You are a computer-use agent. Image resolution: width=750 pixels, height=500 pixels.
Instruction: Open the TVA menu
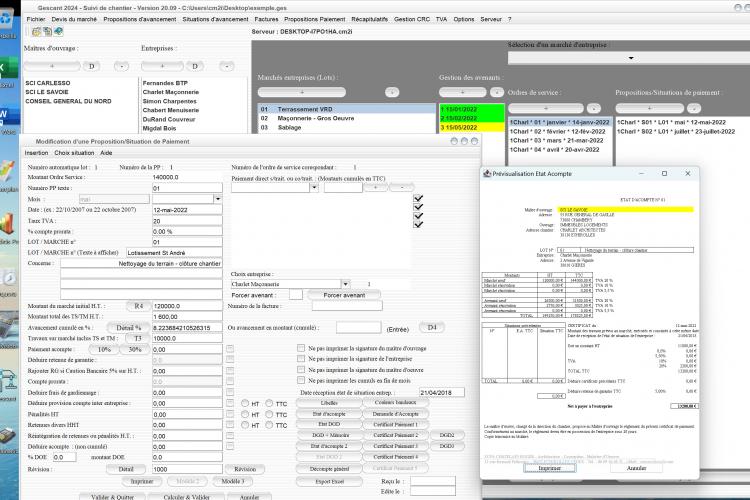click(x=441, y=19)
